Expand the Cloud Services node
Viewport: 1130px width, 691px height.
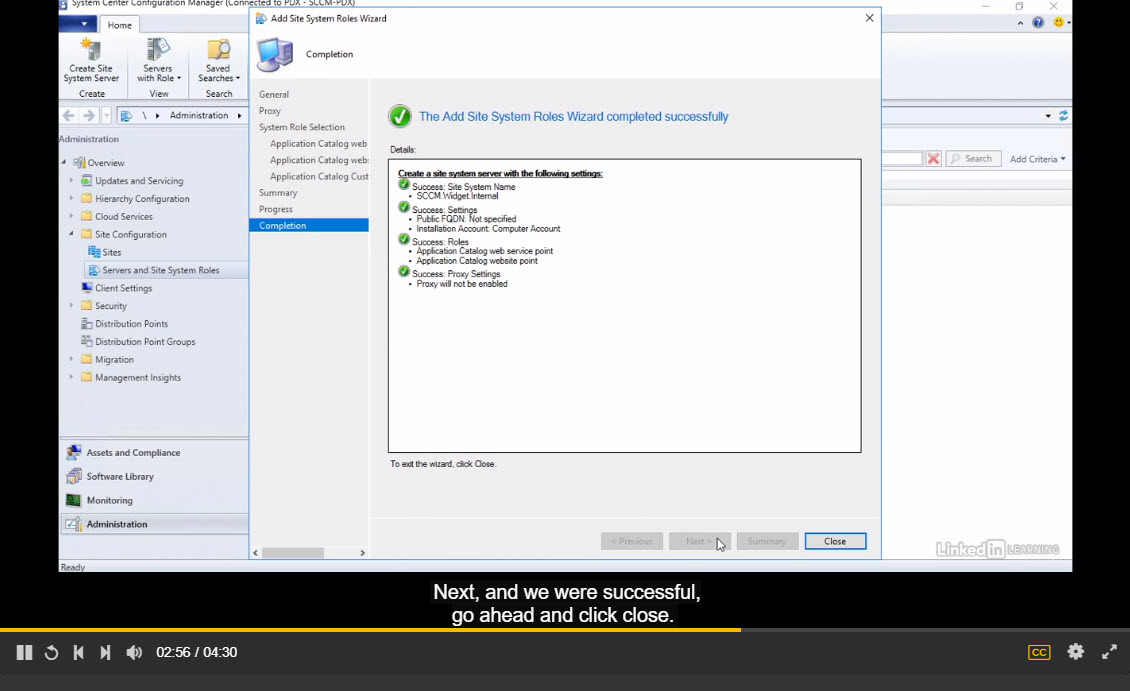click(x=71, y=216)
